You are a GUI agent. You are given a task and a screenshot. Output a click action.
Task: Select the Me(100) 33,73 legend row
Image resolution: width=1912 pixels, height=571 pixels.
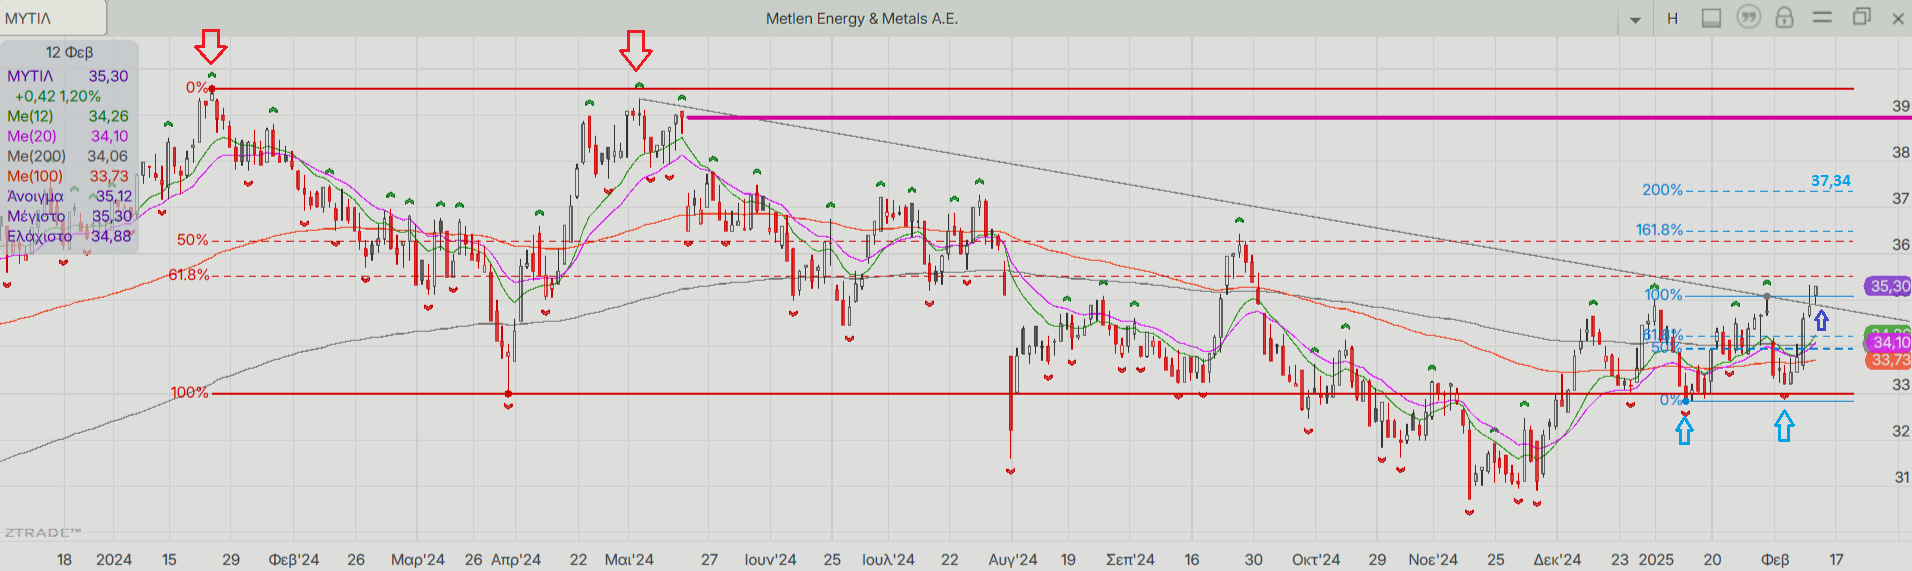click(68, 176)
